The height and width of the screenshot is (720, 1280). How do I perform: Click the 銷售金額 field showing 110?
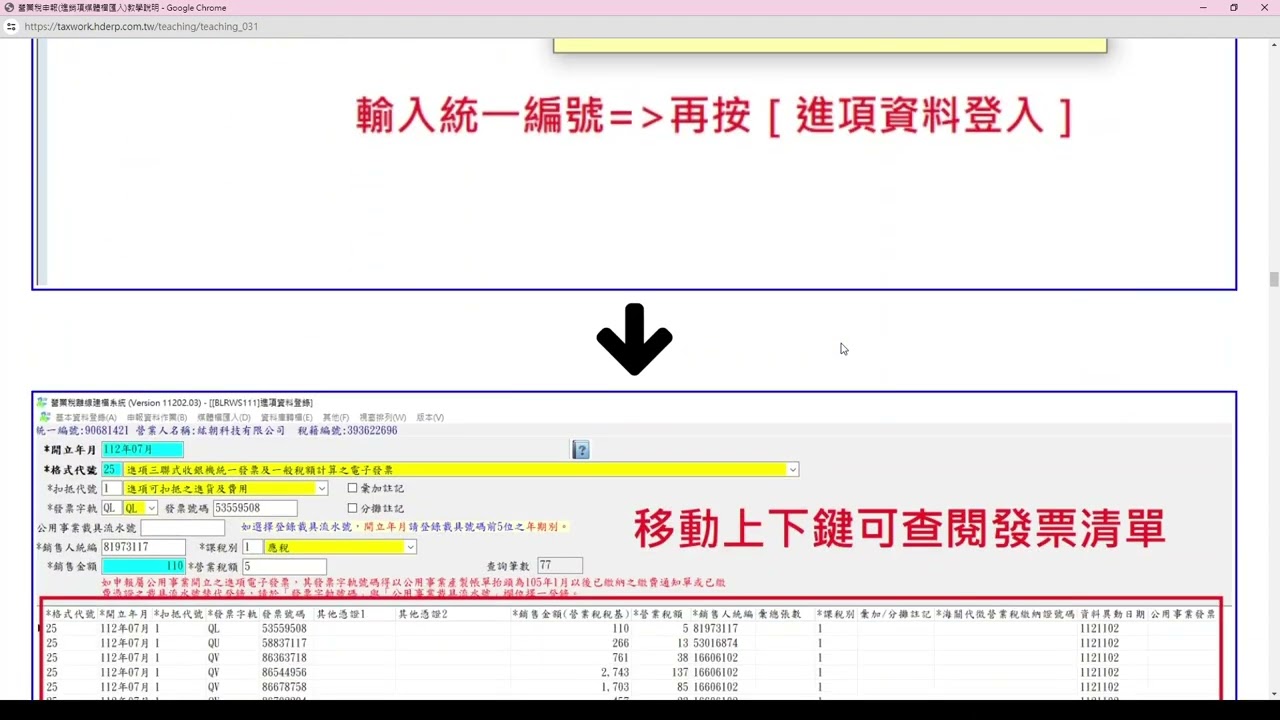(x=143, y=566)
